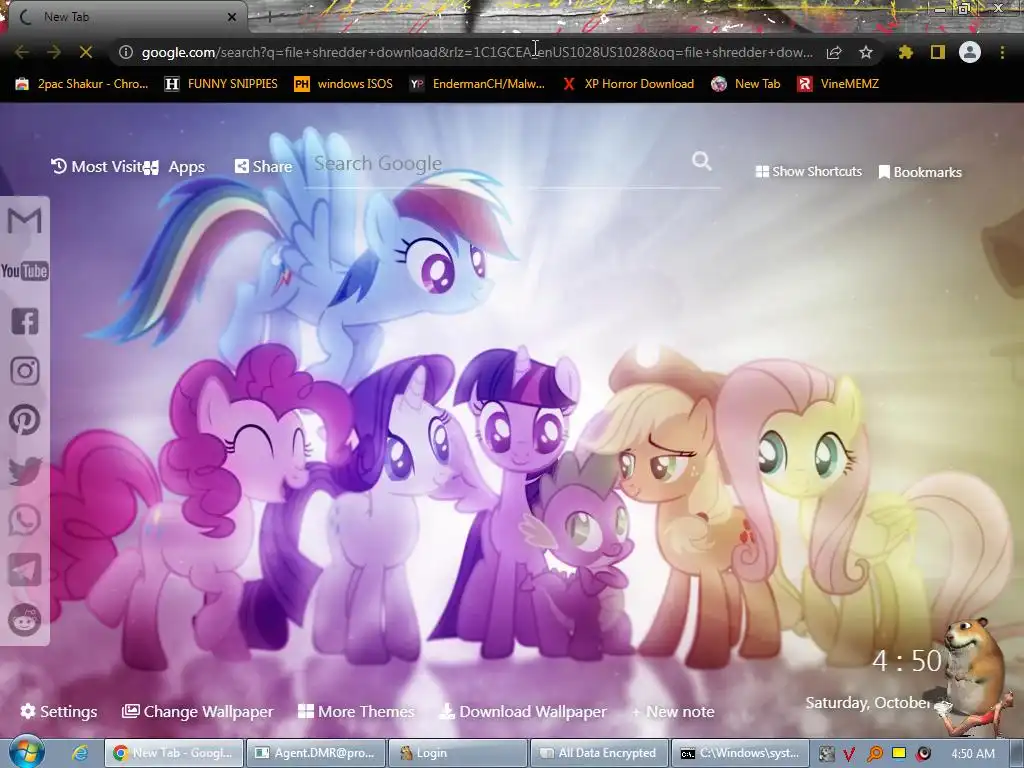Toggle the browser side panel
This screenshot has width=1024, height=768.
[x=938, y=52]
